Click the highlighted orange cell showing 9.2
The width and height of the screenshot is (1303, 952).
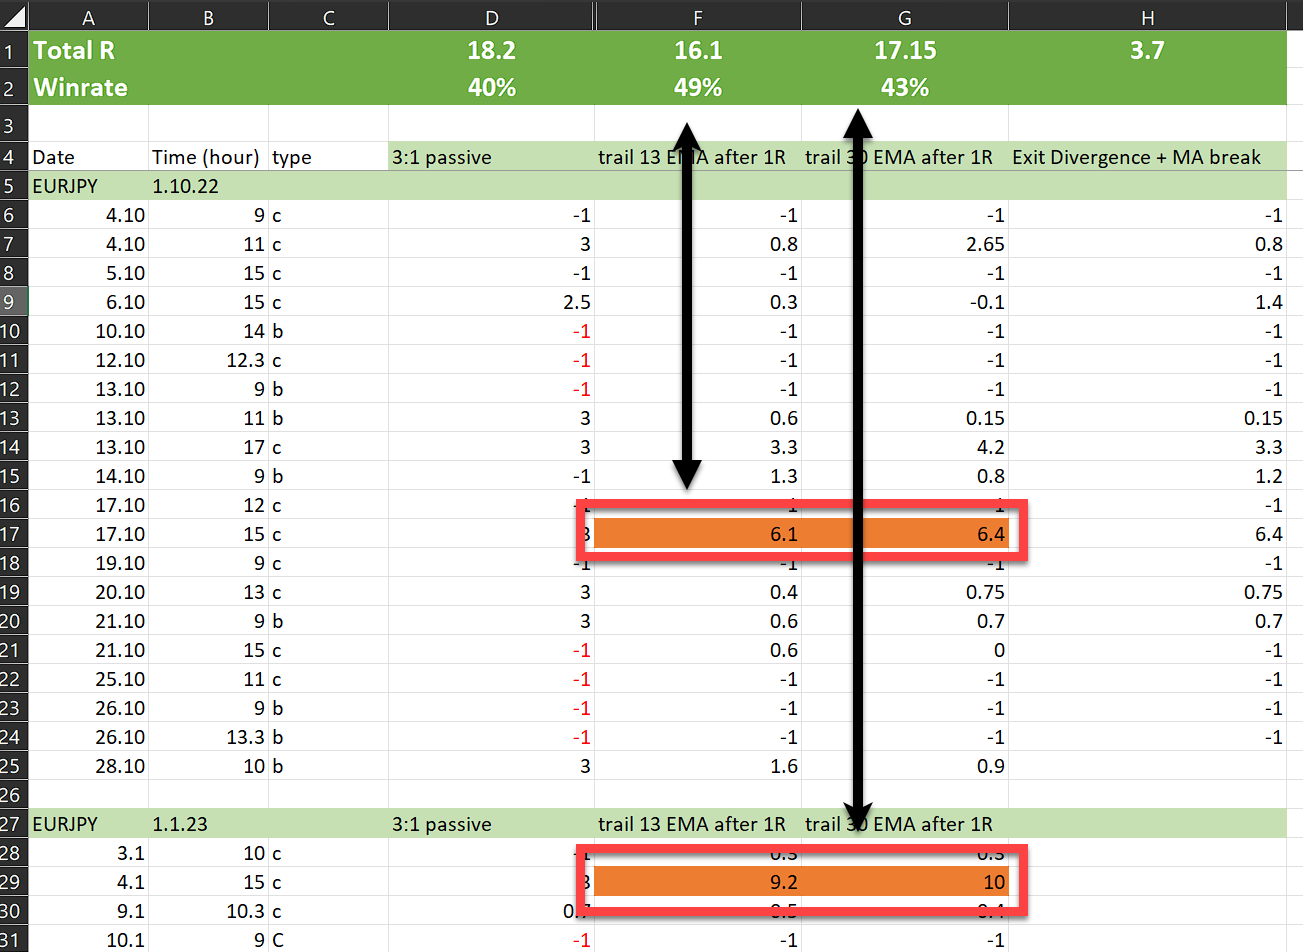697,881
